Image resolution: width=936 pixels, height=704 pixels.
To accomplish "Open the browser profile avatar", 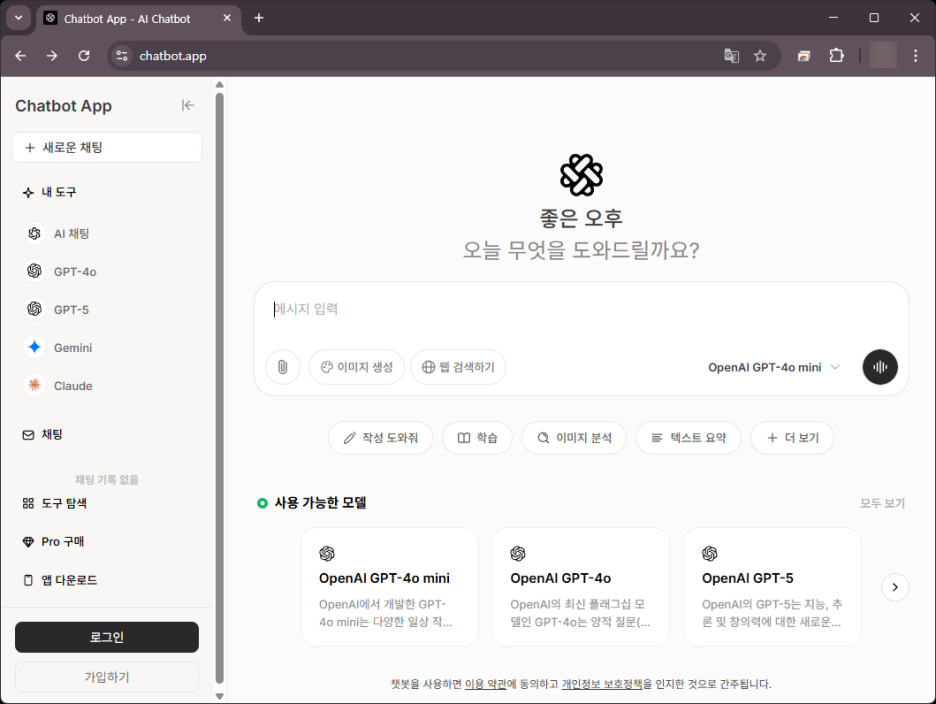I will pos(883,56).
